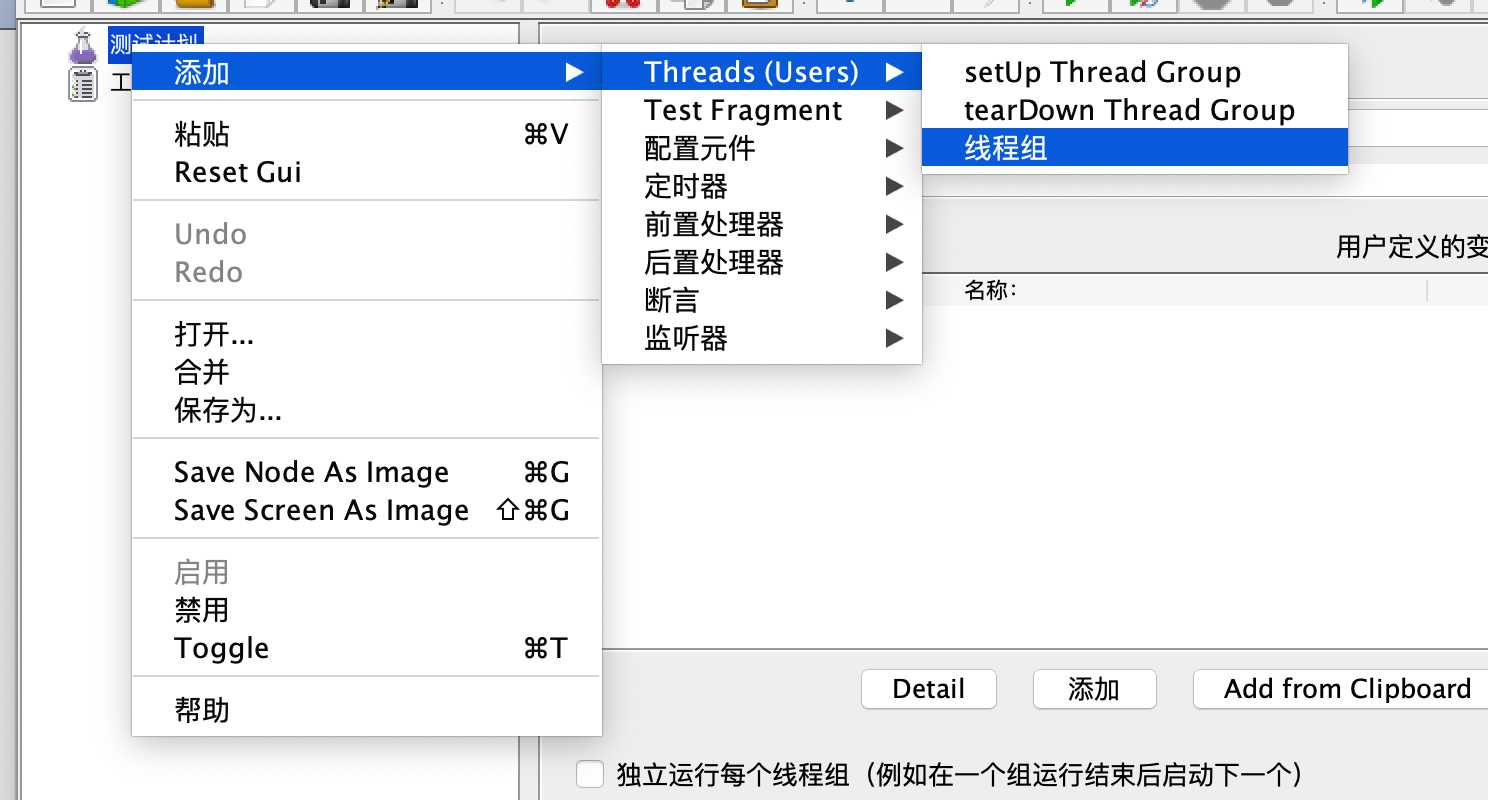
Task: Click the purple flask Test Plan icon
Action: 82,46
